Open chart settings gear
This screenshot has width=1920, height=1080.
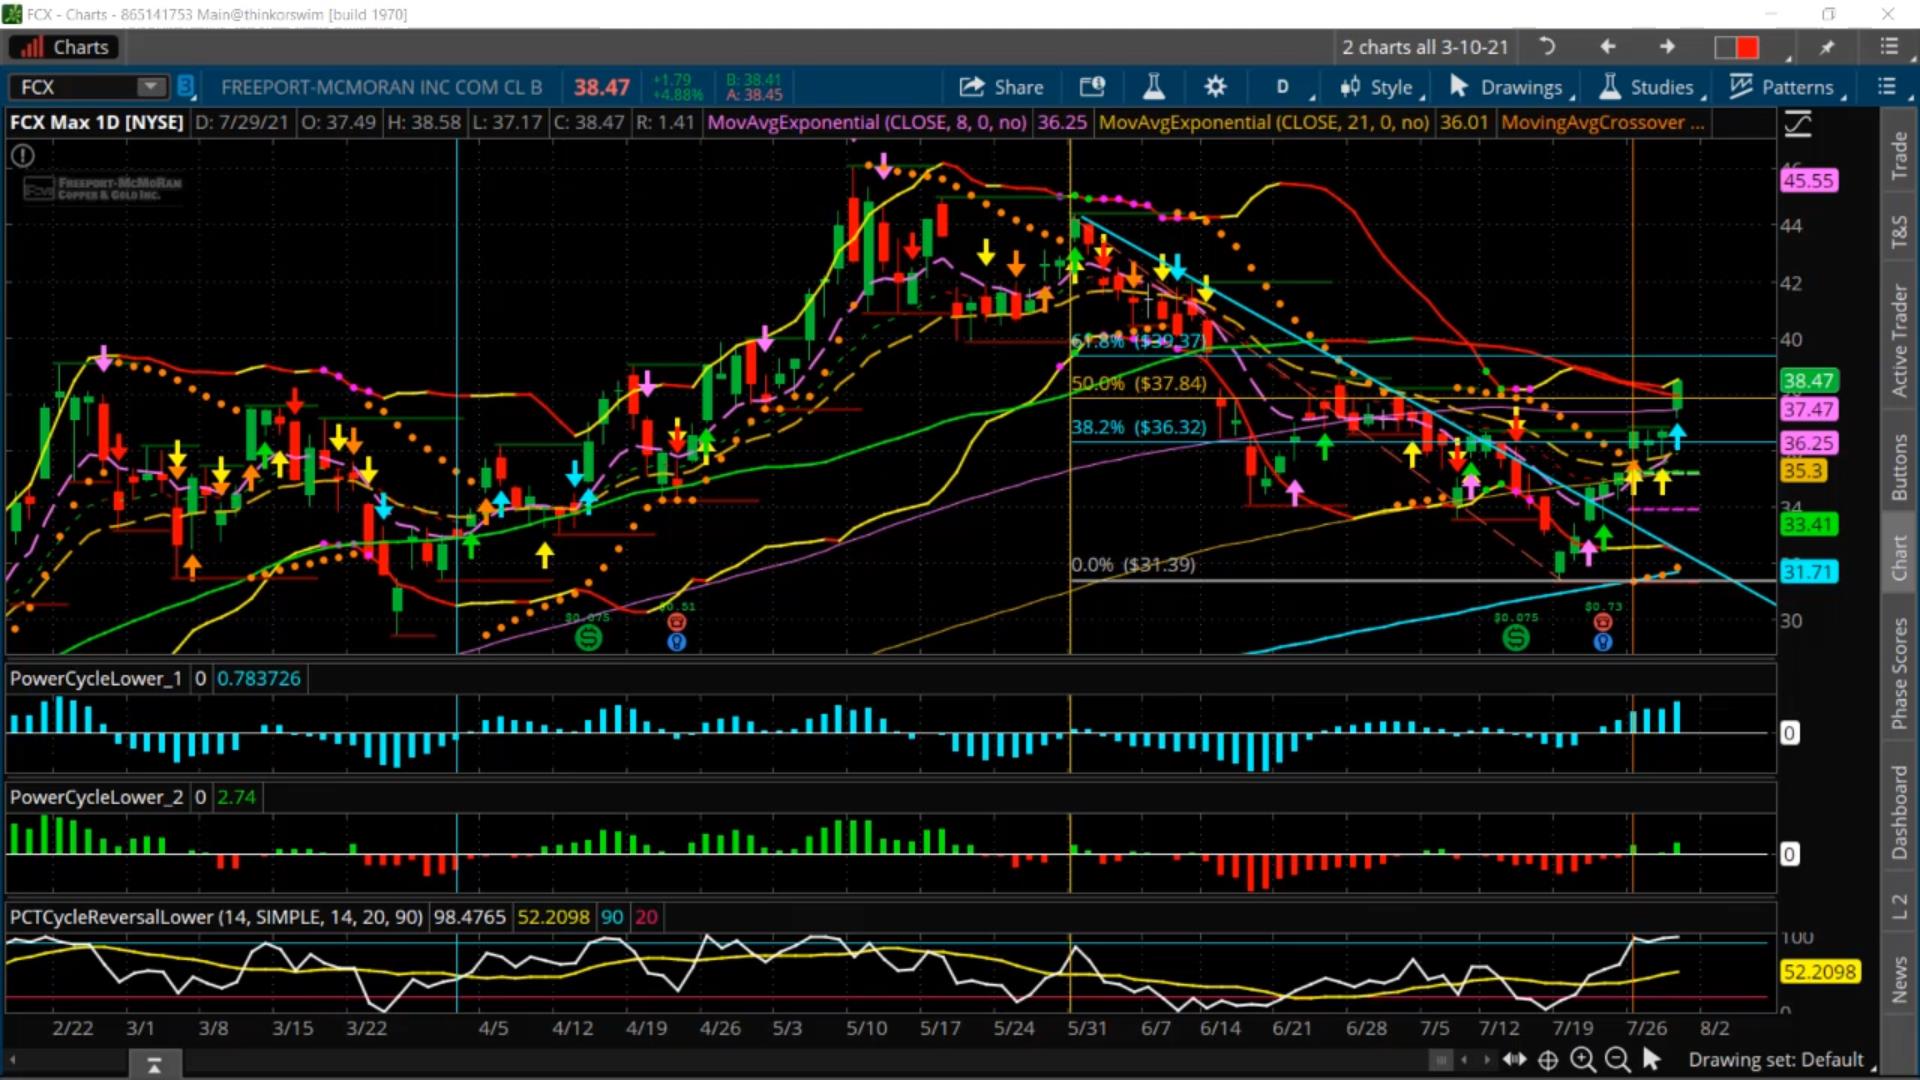point(1215,87)
